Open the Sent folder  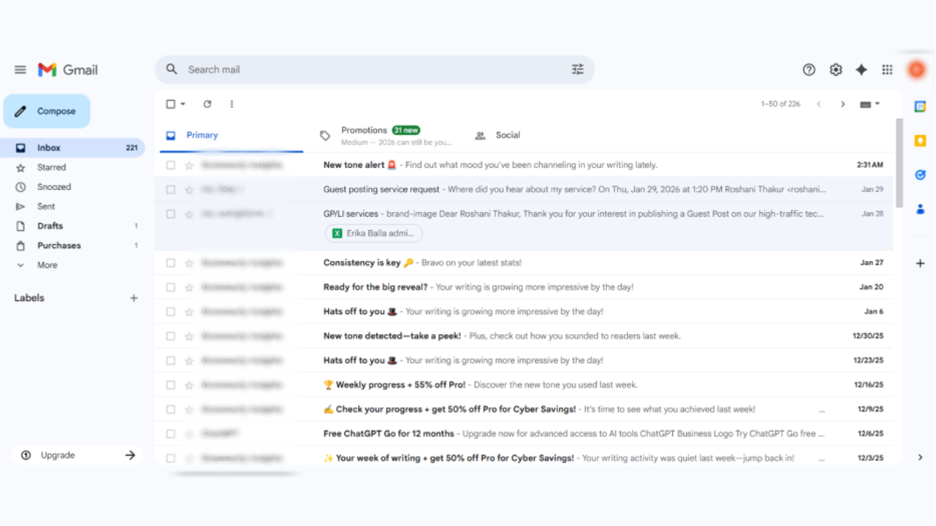click(x=72, y=207)
